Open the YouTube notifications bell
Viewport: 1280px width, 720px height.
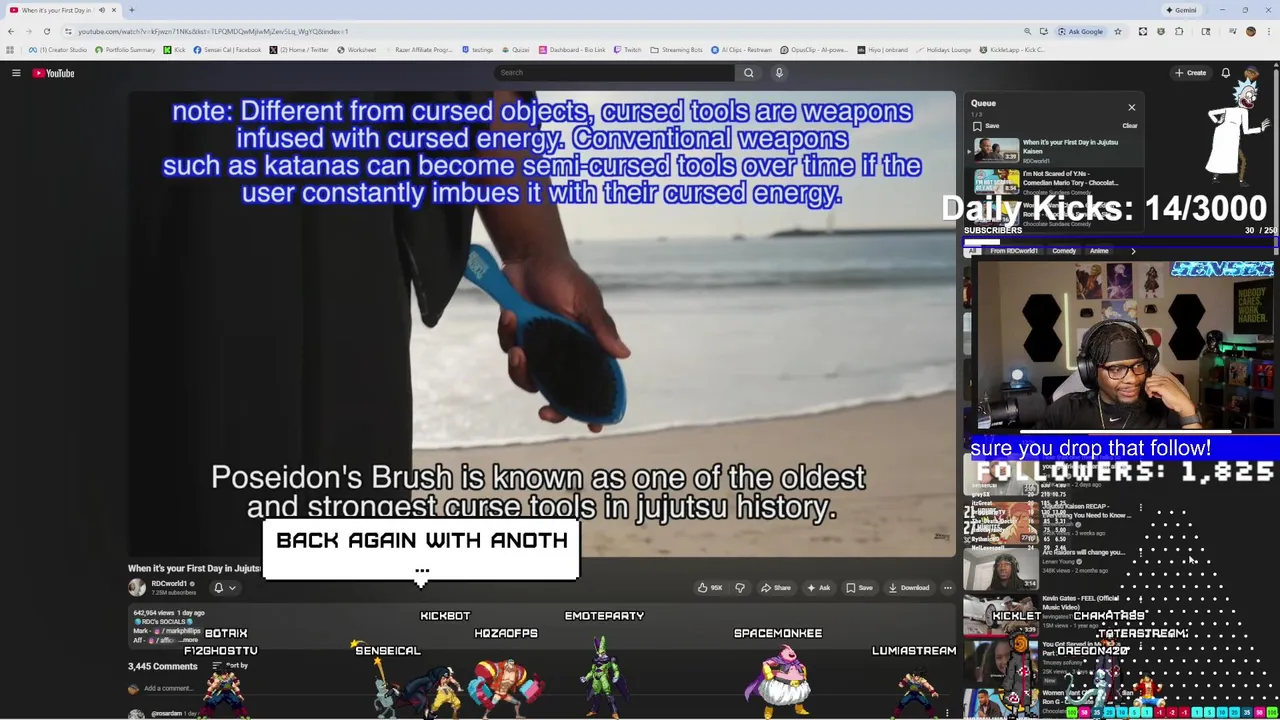tap(1225, 73)
